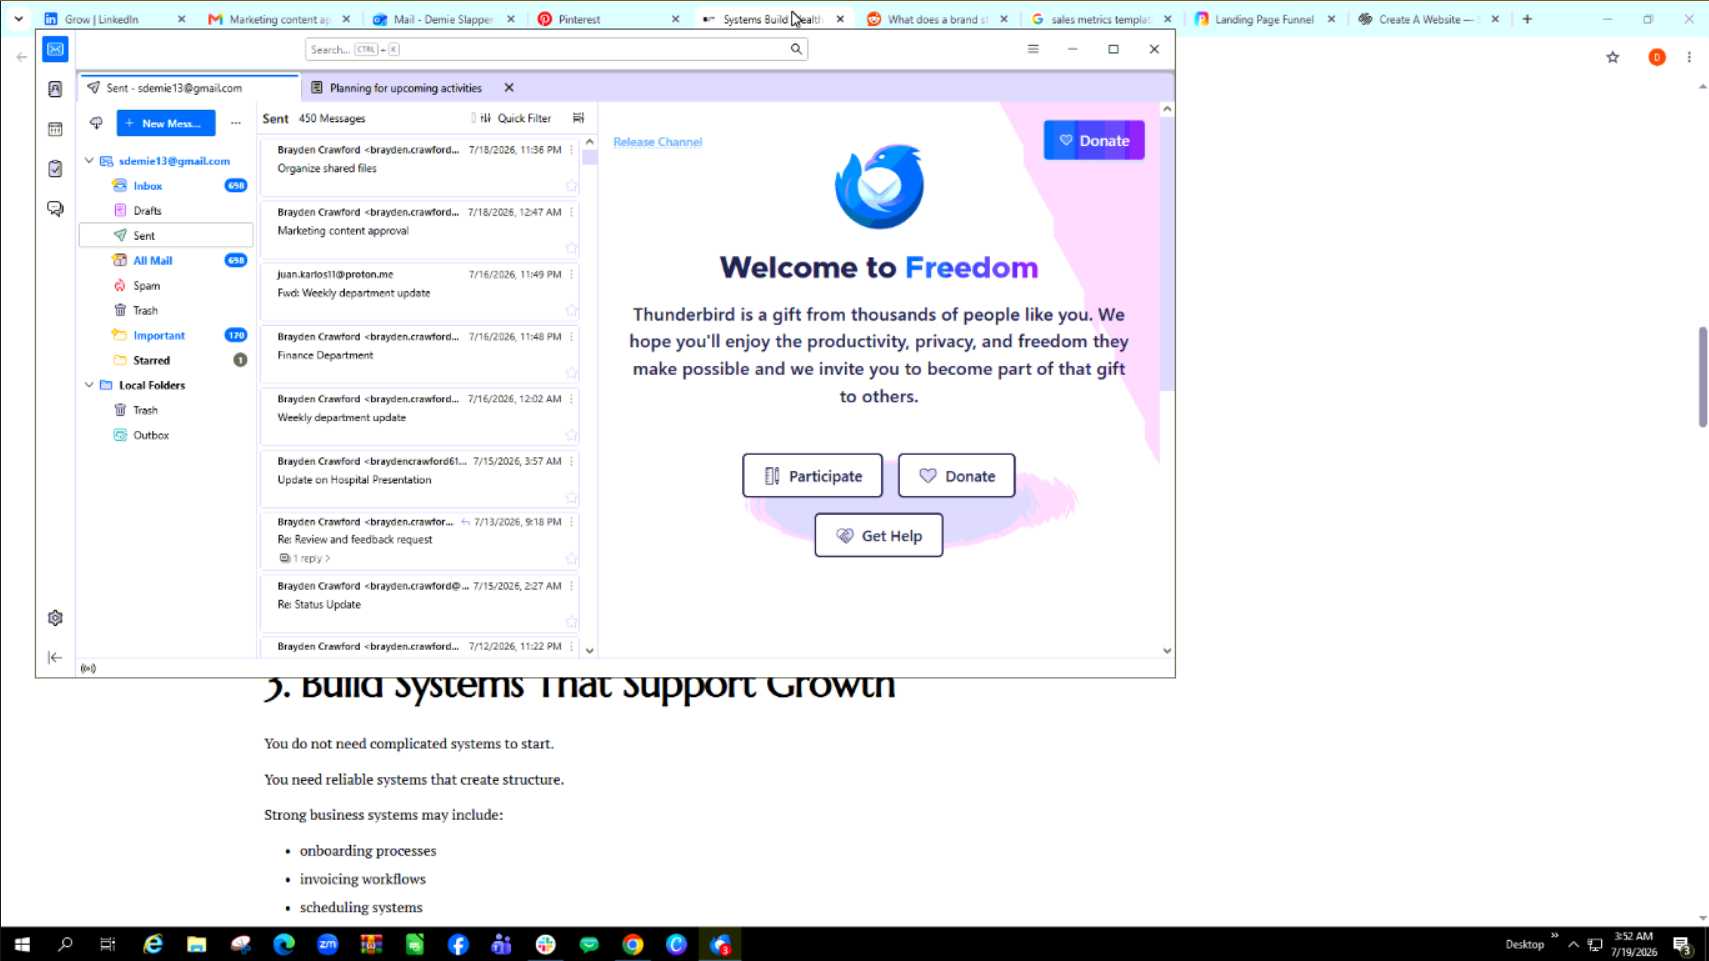Star the "Re: Status Update" message
Image resolution: width=1709 pixels, height=961 pixels.
pyautogui.click(x=571, y=622)
